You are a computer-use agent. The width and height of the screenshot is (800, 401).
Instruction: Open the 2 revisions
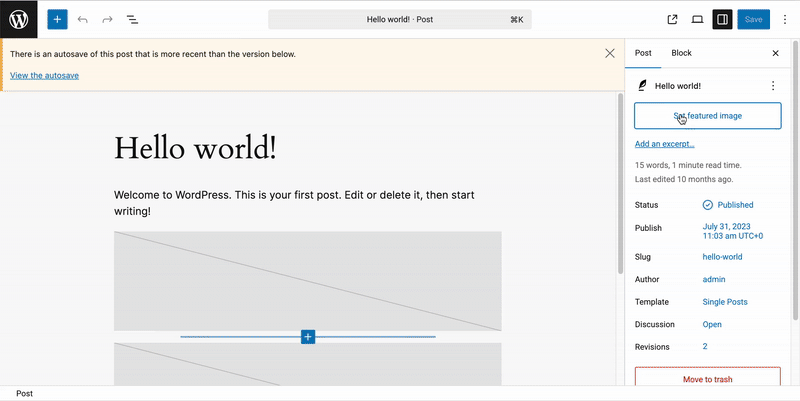(705, 346)
